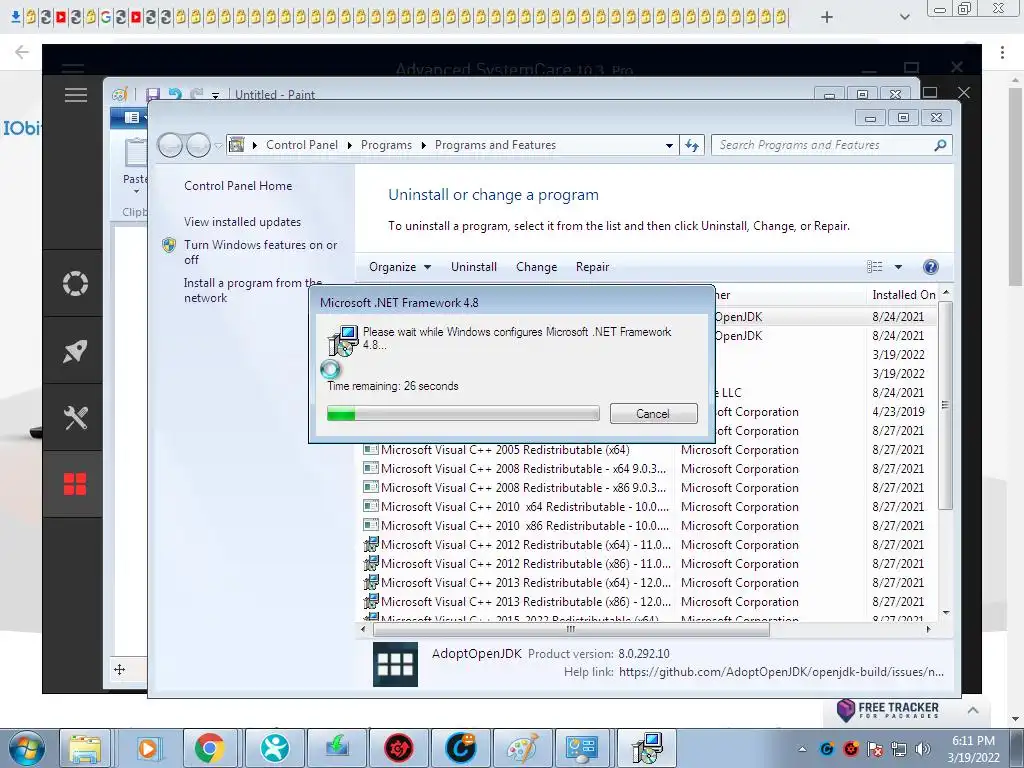Switch to the Paint taskbar icon

point(522,748)
